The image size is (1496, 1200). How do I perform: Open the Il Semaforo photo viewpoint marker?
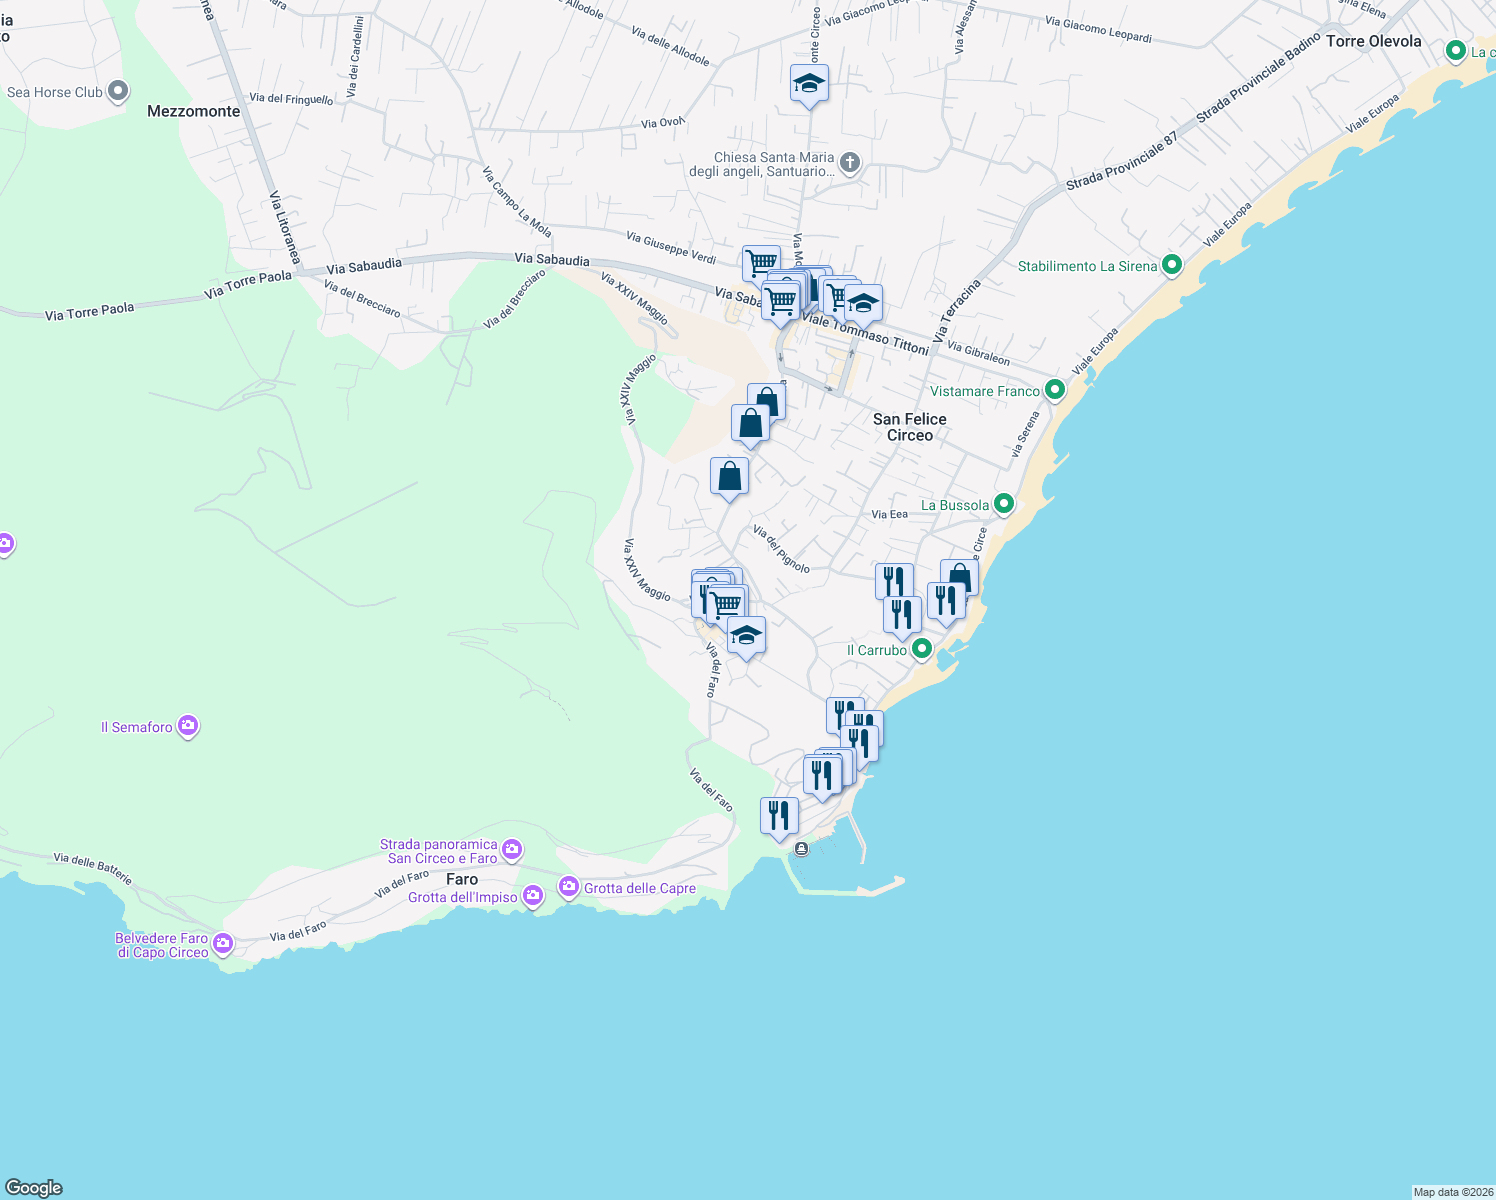click(x=187, y=726)
